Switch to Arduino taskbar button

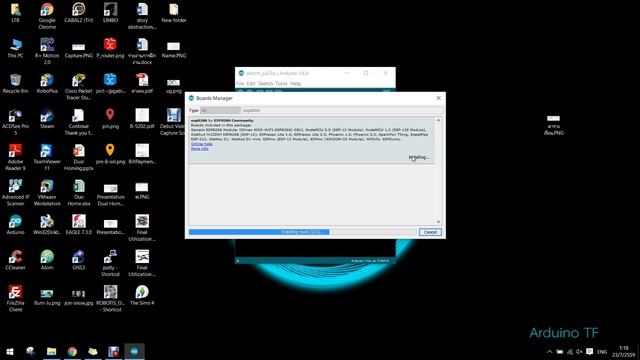click(x=134, y=351)
